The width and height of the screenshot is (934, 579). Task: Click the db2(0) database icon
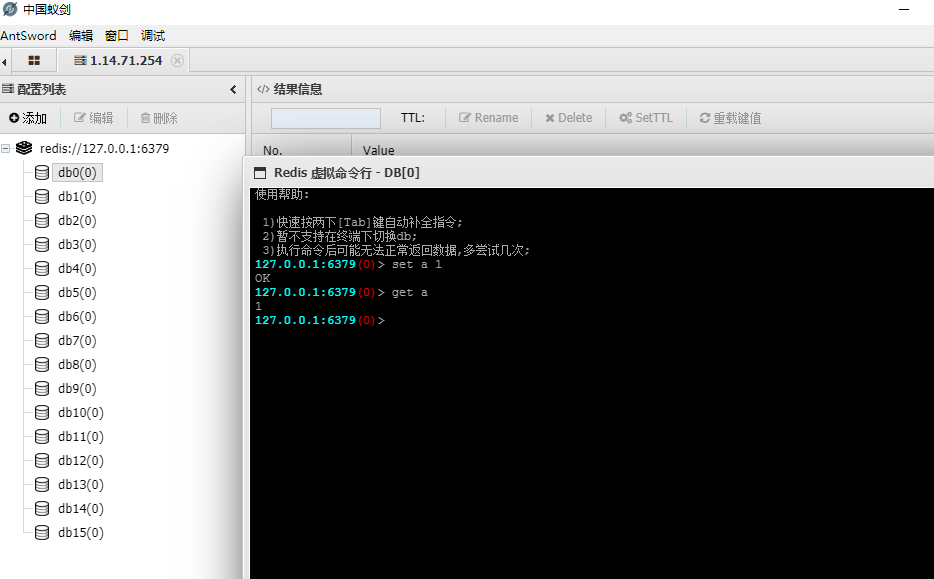[x=42, y=220]
